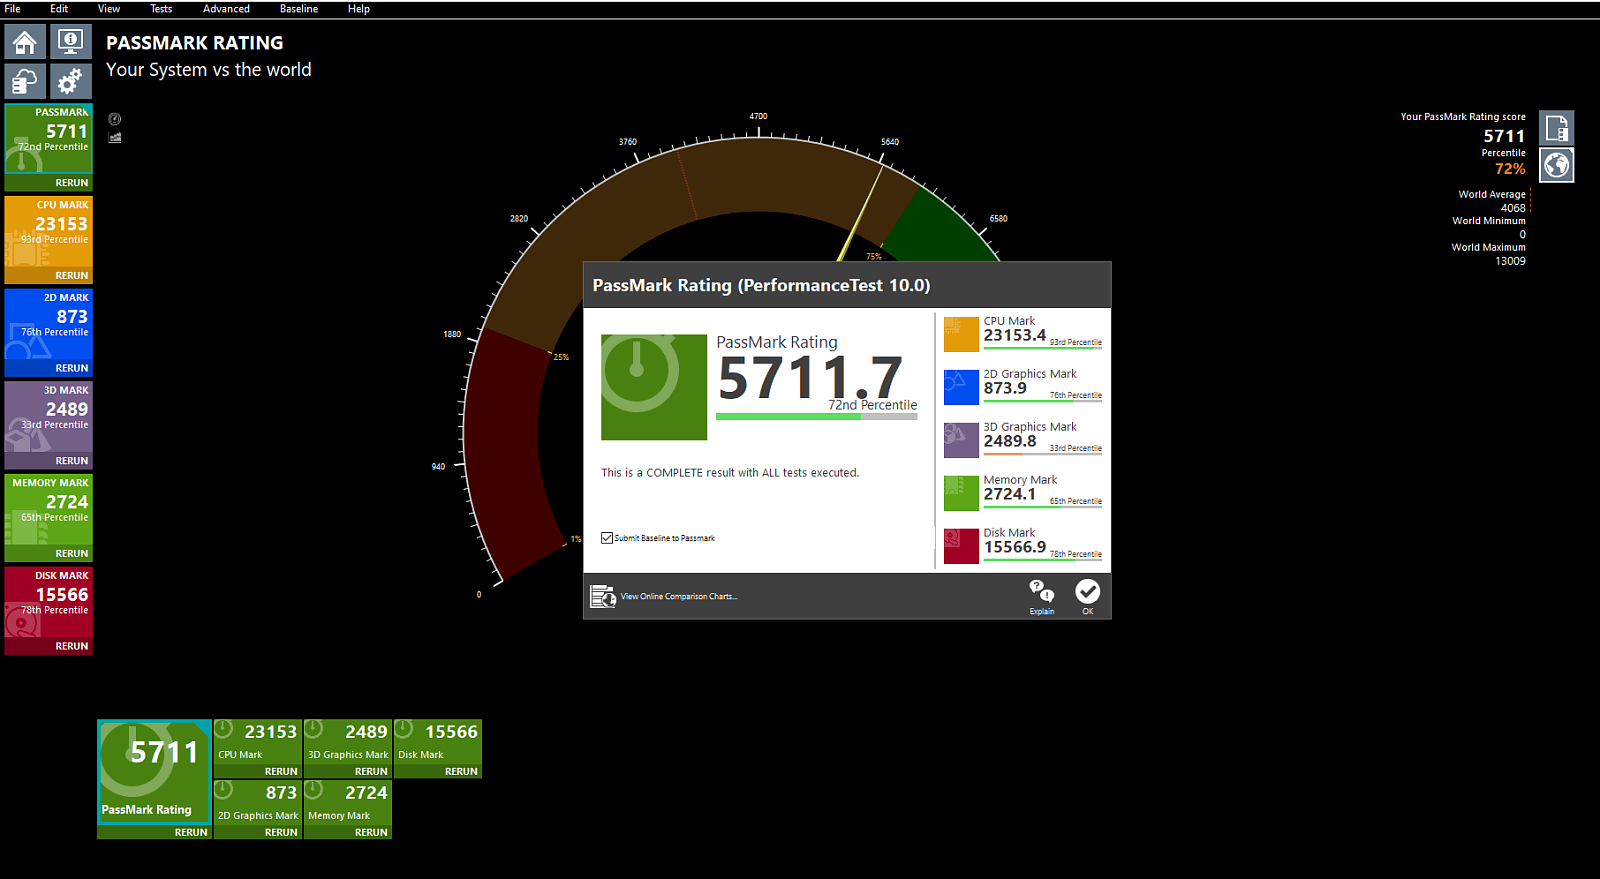Select the 2D MARK 873 sidebar tile
This screenshot has width=1600, height=879.
49,324
